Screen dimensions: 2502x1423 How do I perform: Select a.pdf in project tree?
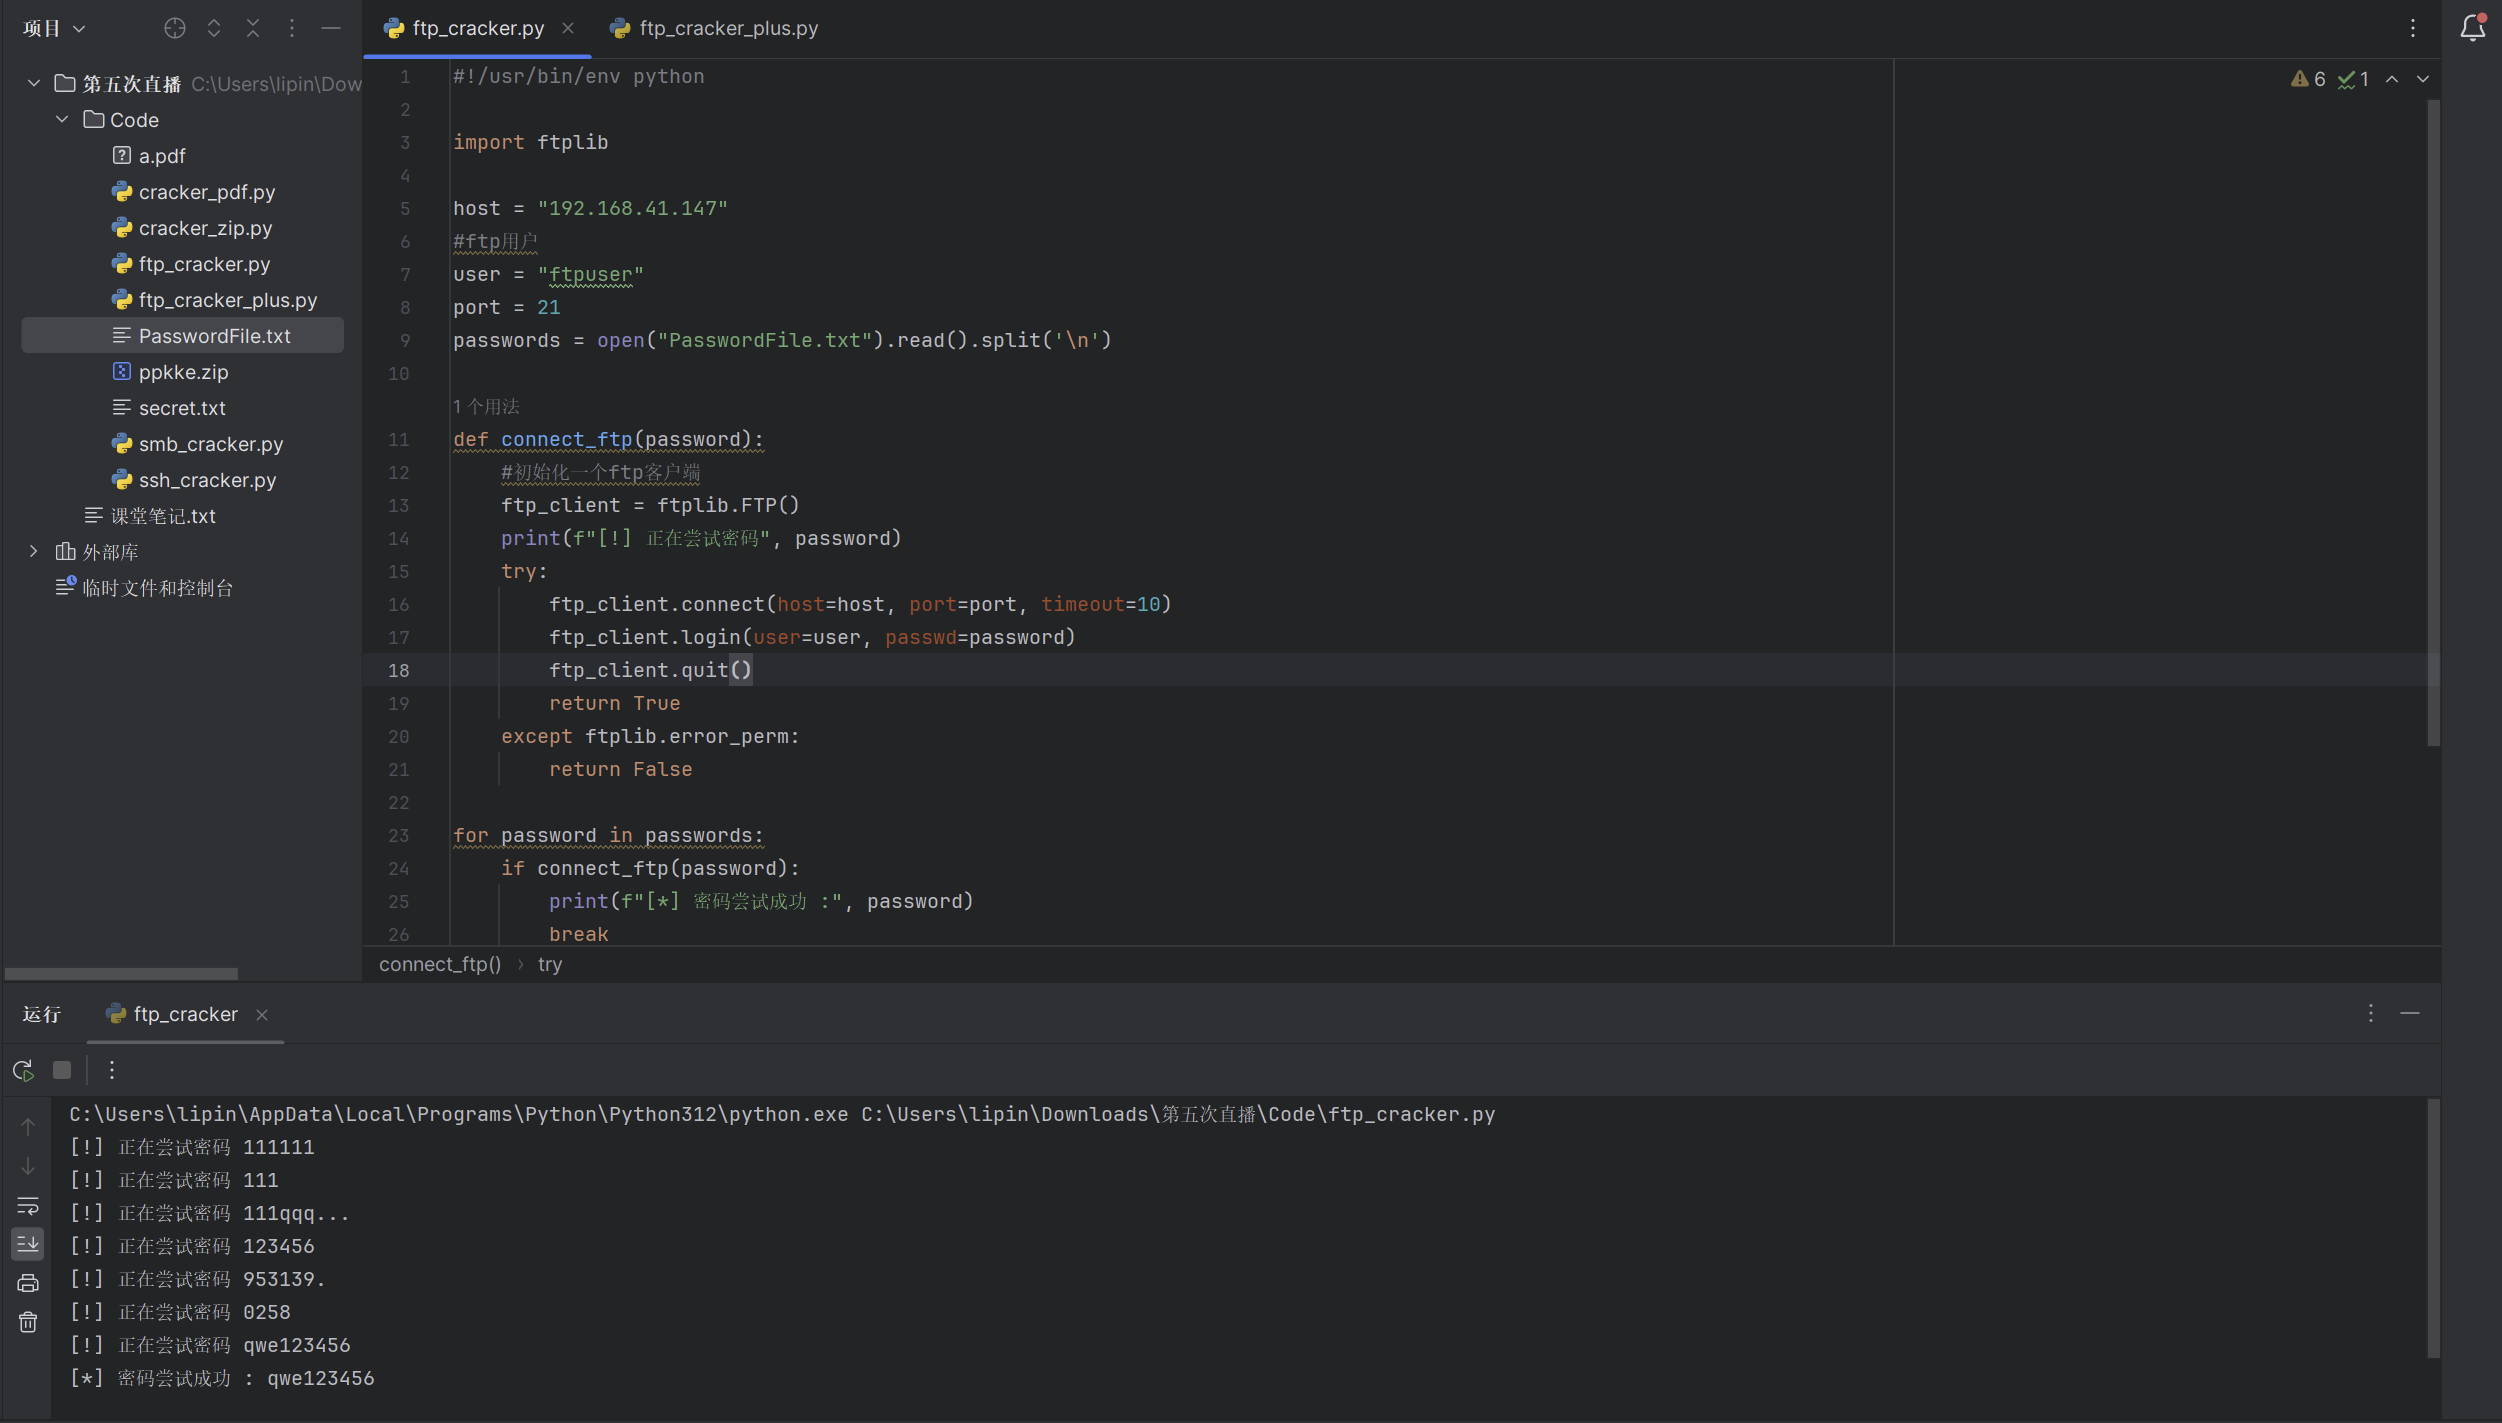[162, 156]
